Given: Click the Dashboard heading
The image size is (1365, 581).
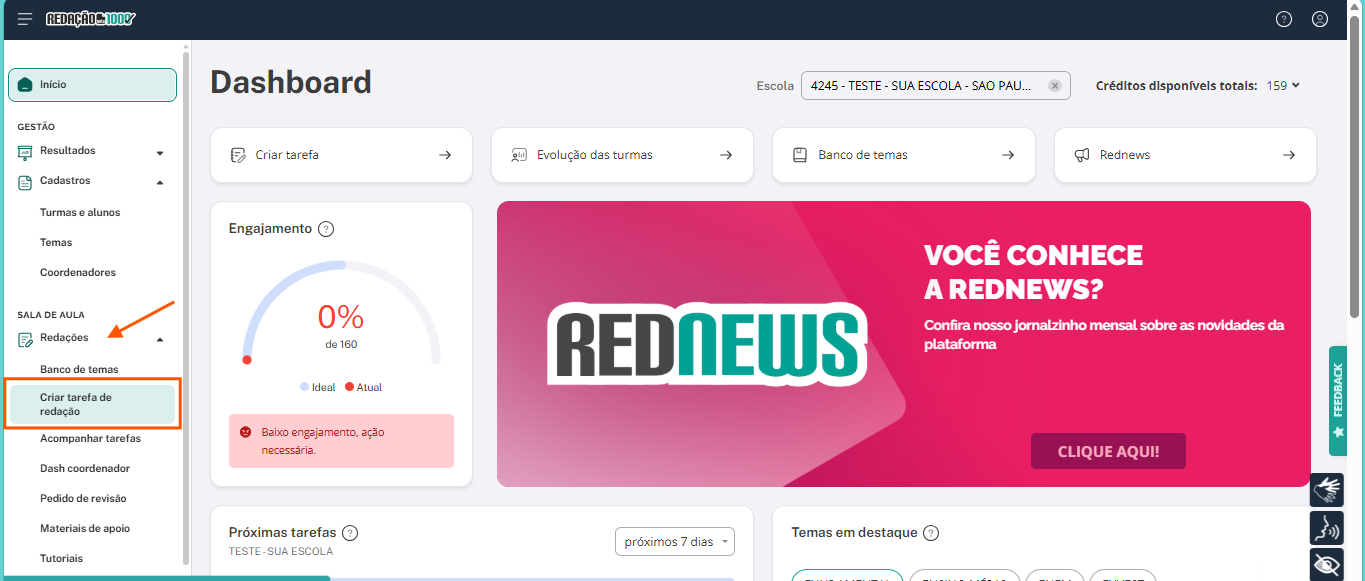Looking at the screenshot, I should point(291,82).
